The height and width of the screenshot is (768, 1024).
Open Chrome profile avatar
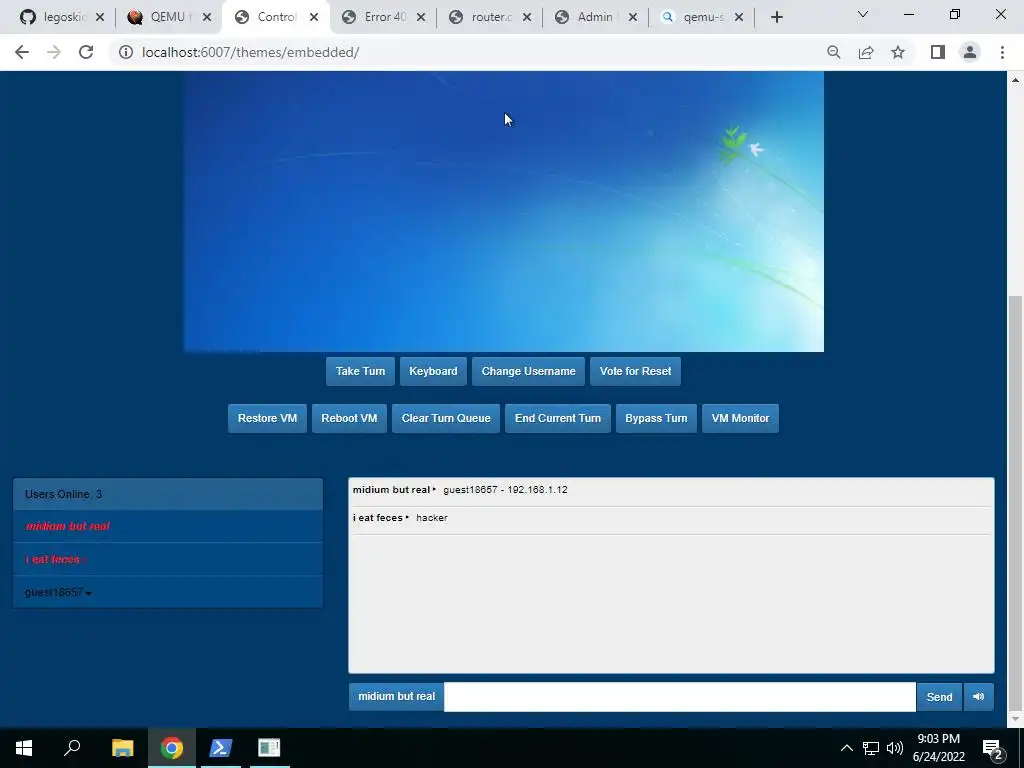pos(970,52)
